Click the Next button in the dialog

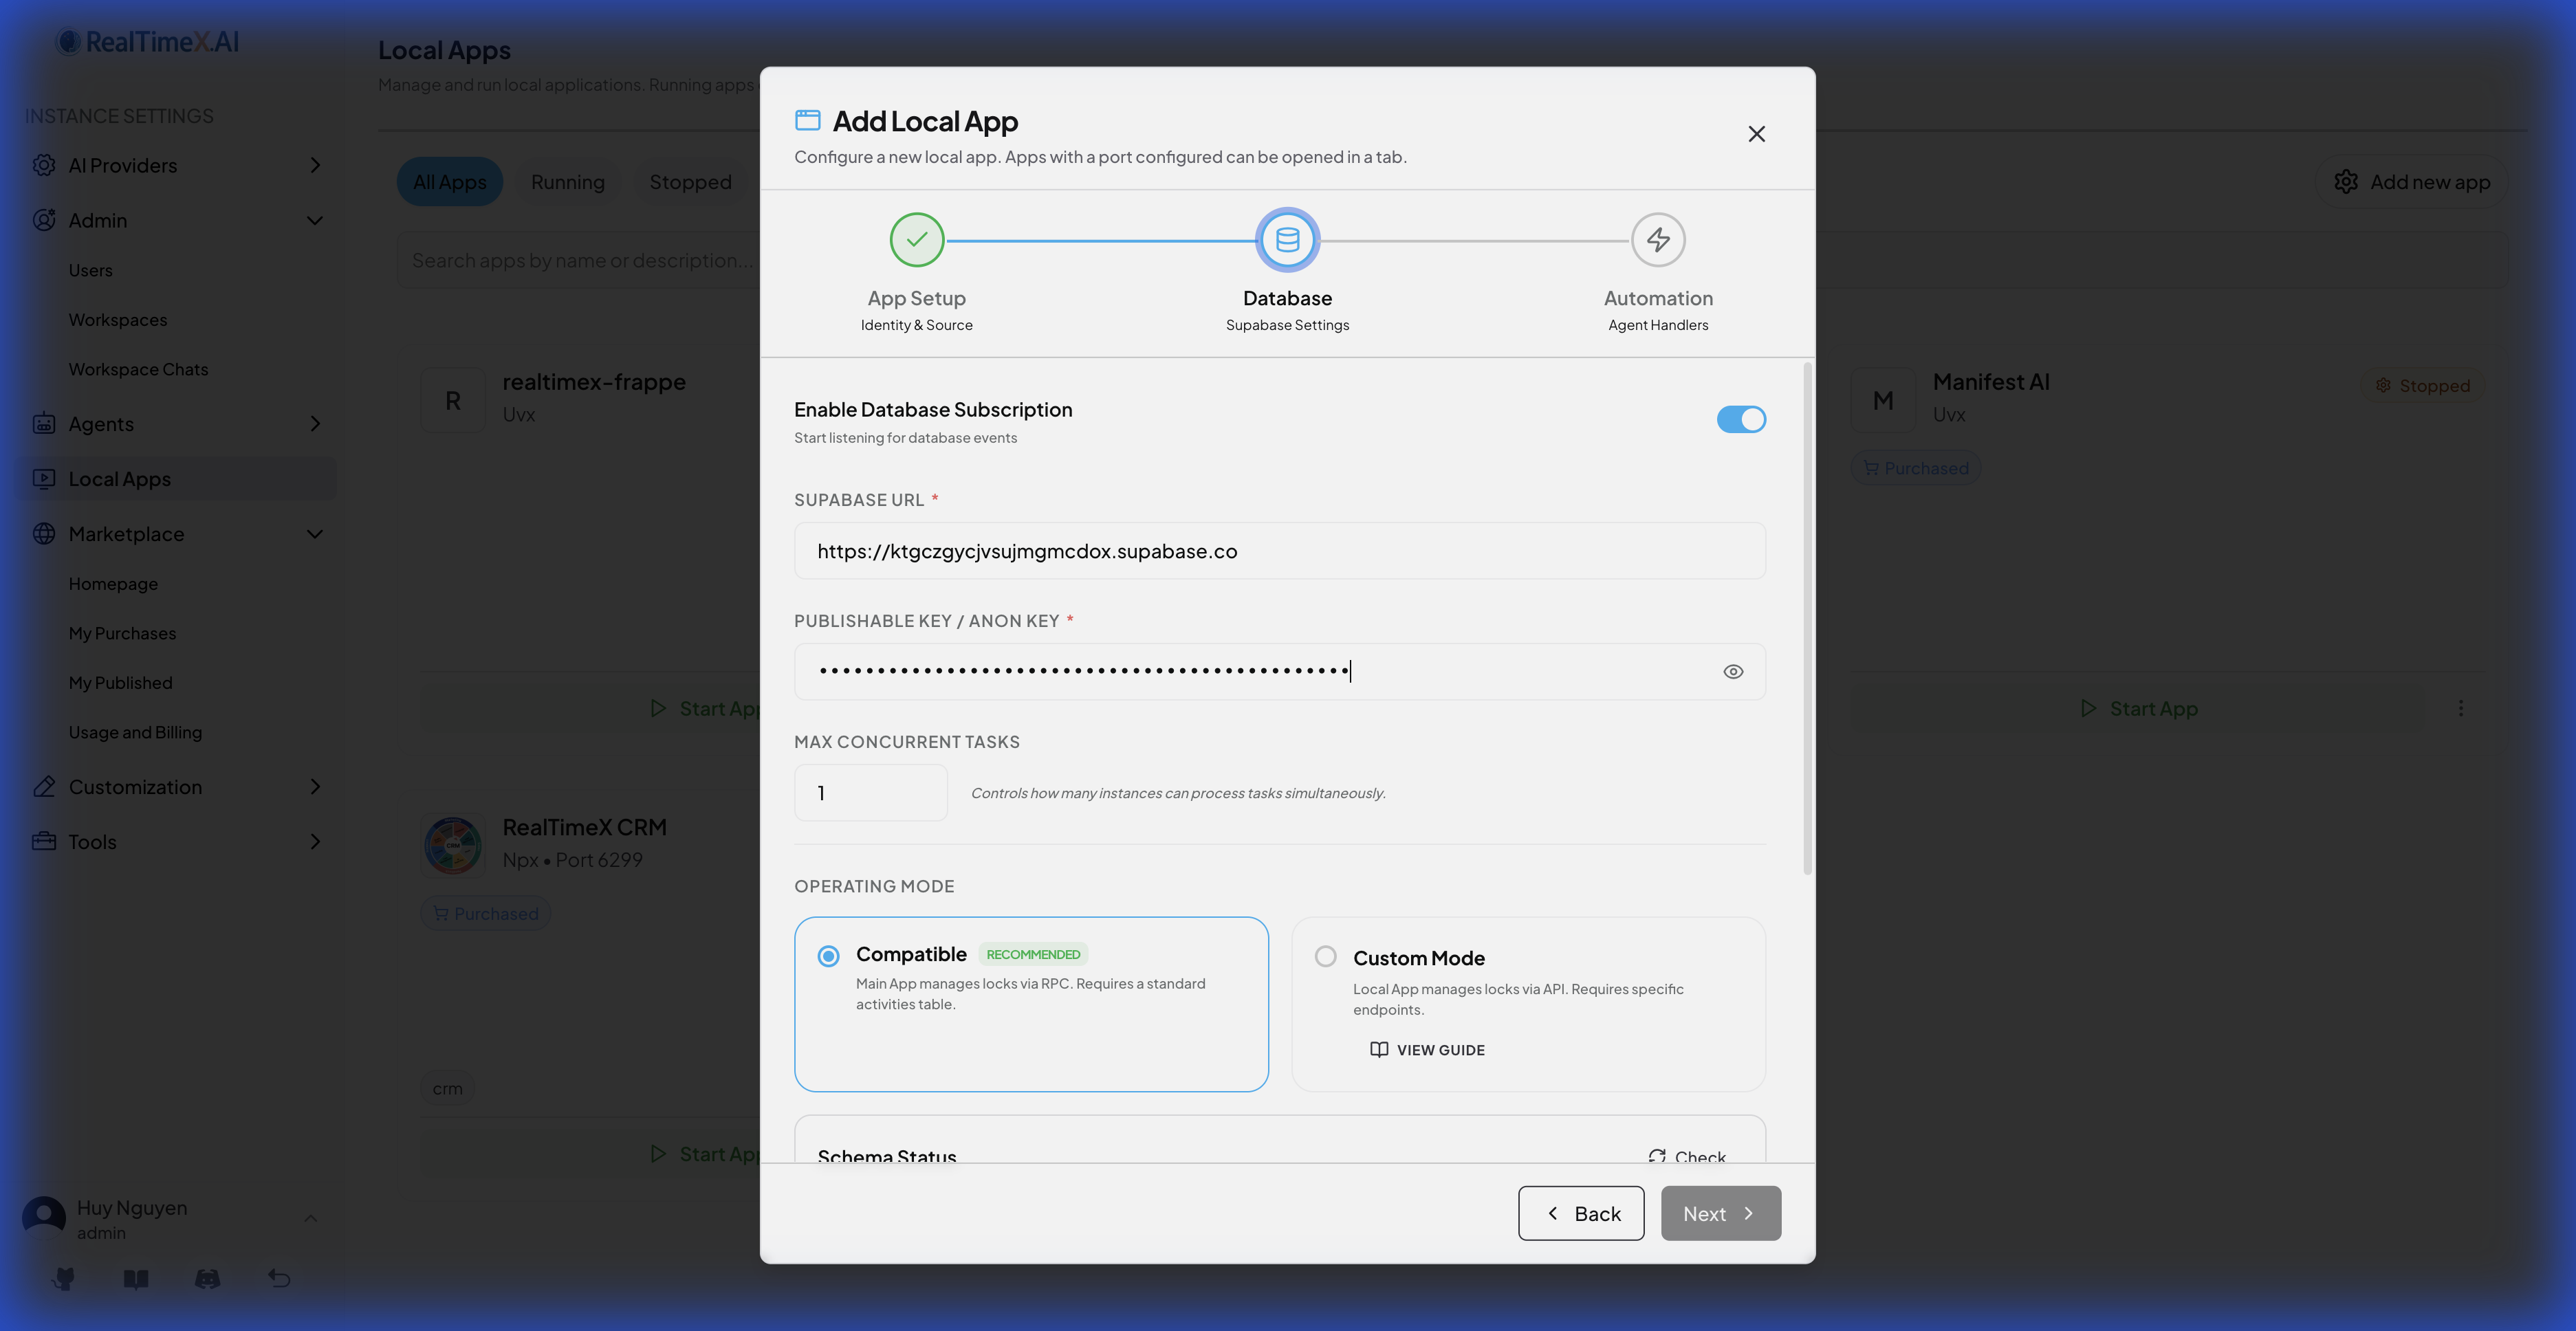1719,1213
